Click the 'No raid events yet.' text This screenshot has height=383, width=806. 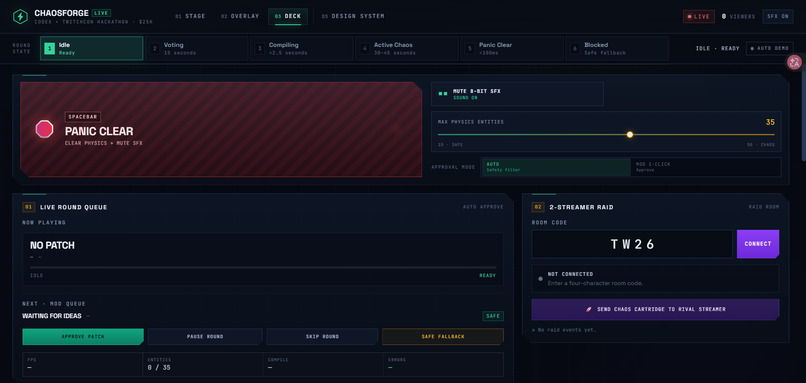click(564, 330)
